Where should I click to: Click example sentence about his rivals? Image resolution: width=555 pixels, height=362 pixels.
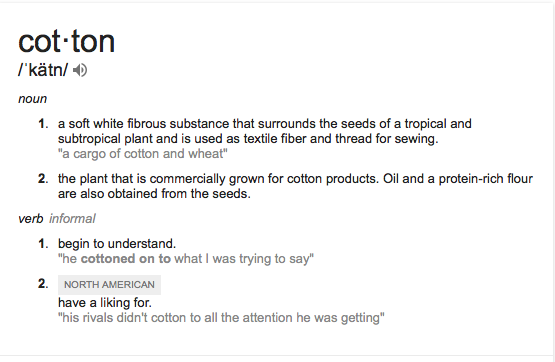coord(221,318)
